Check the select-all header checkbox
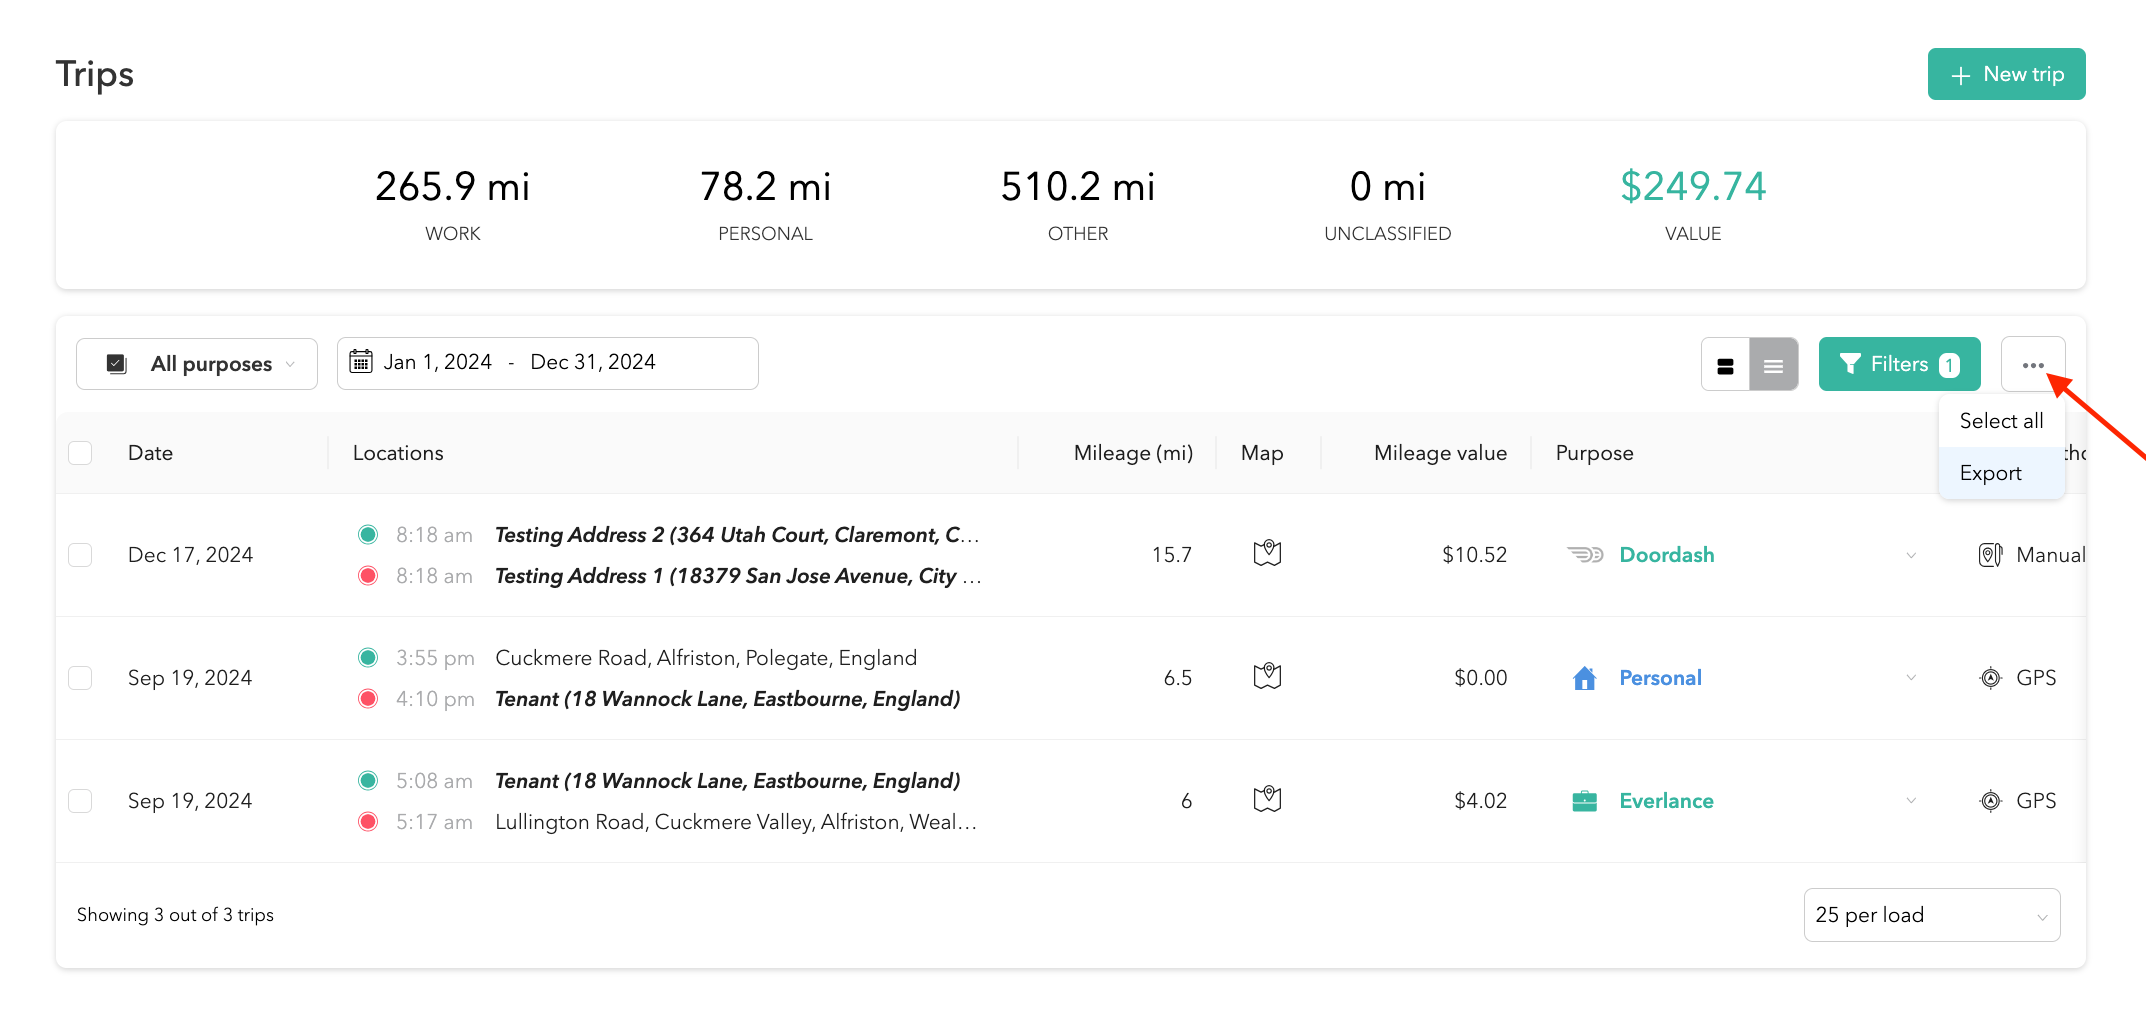Screen dimensions: 2146x1026 pos(80,453)
